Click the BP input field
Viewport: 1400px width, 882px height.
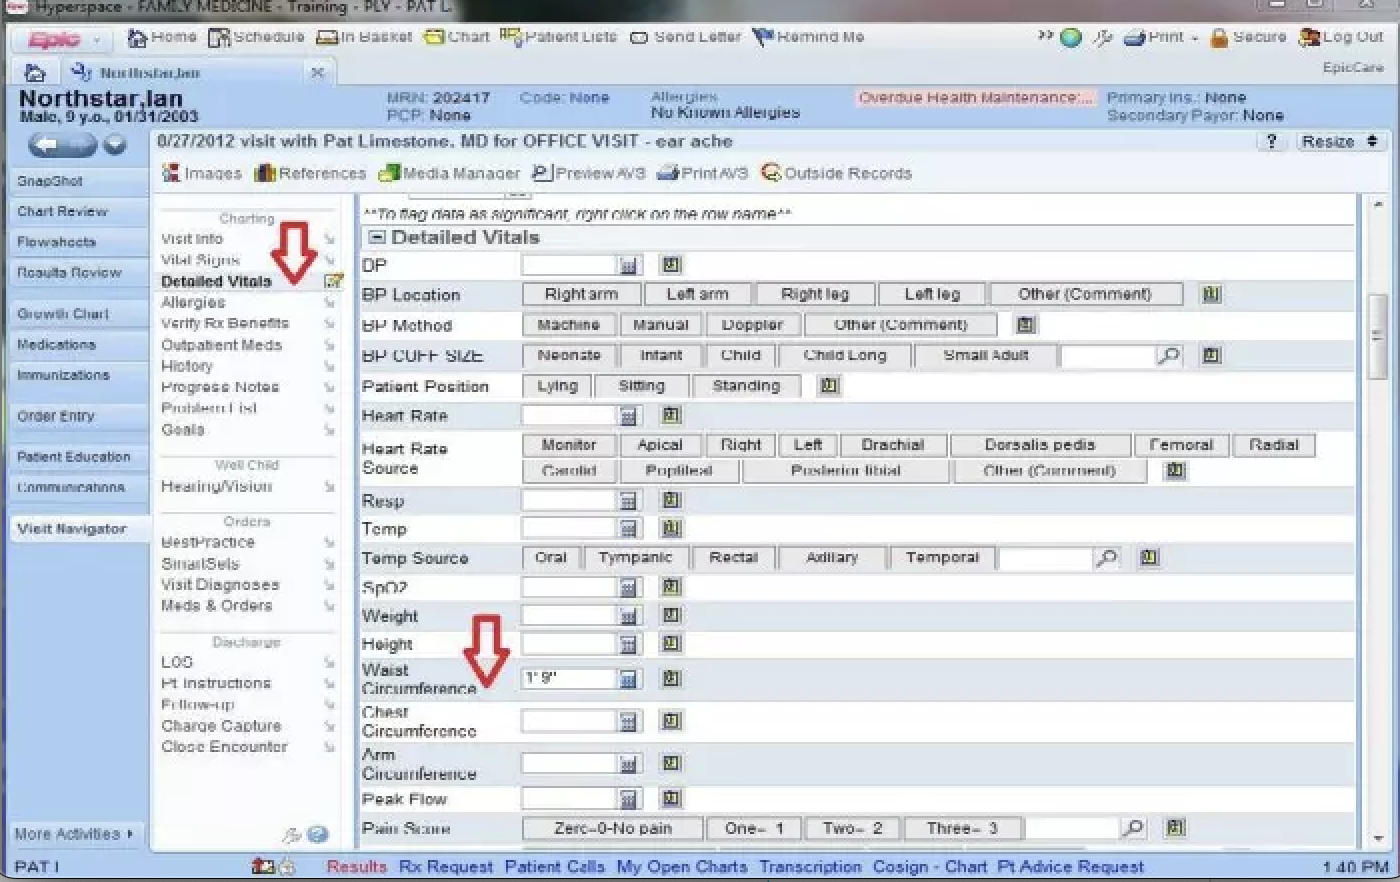[568, 265]
